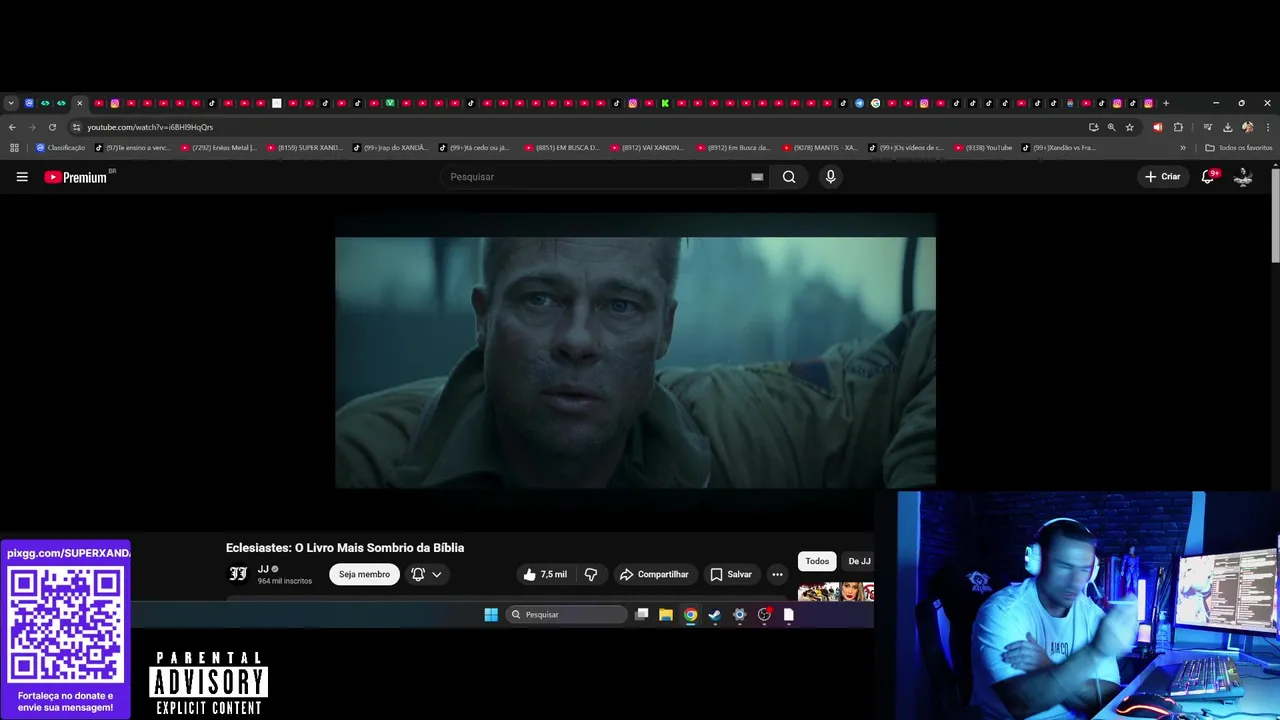The image size is (1280, 720).
Task: Expand the tab search chevron in Chrome
Action: tap(11, 103)
